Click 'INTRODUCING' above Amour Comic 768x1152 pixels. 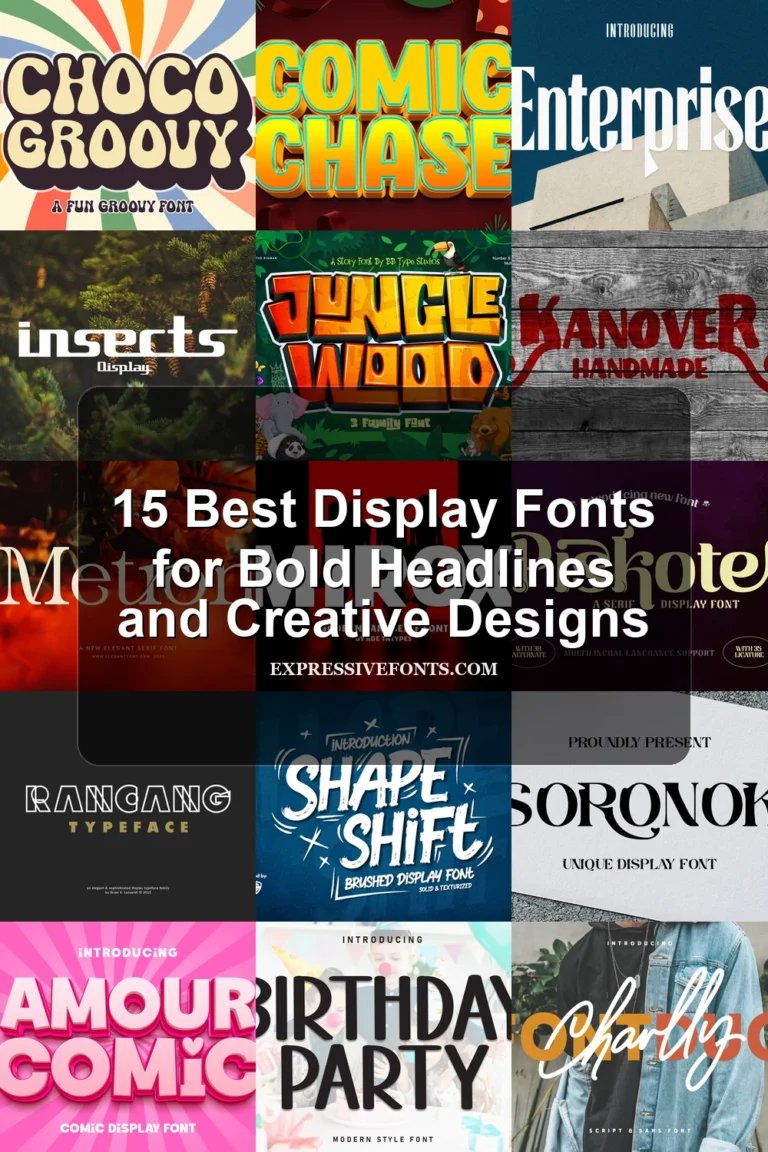(x=128, y=952)
